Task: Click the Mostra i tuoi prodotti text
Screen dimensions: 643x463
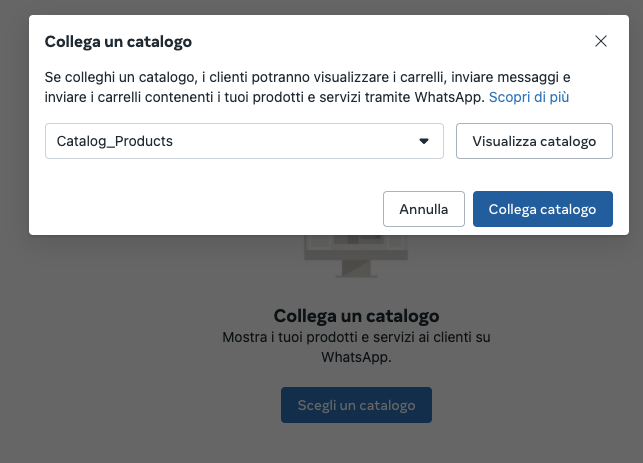Action: [x=356, y=338]
